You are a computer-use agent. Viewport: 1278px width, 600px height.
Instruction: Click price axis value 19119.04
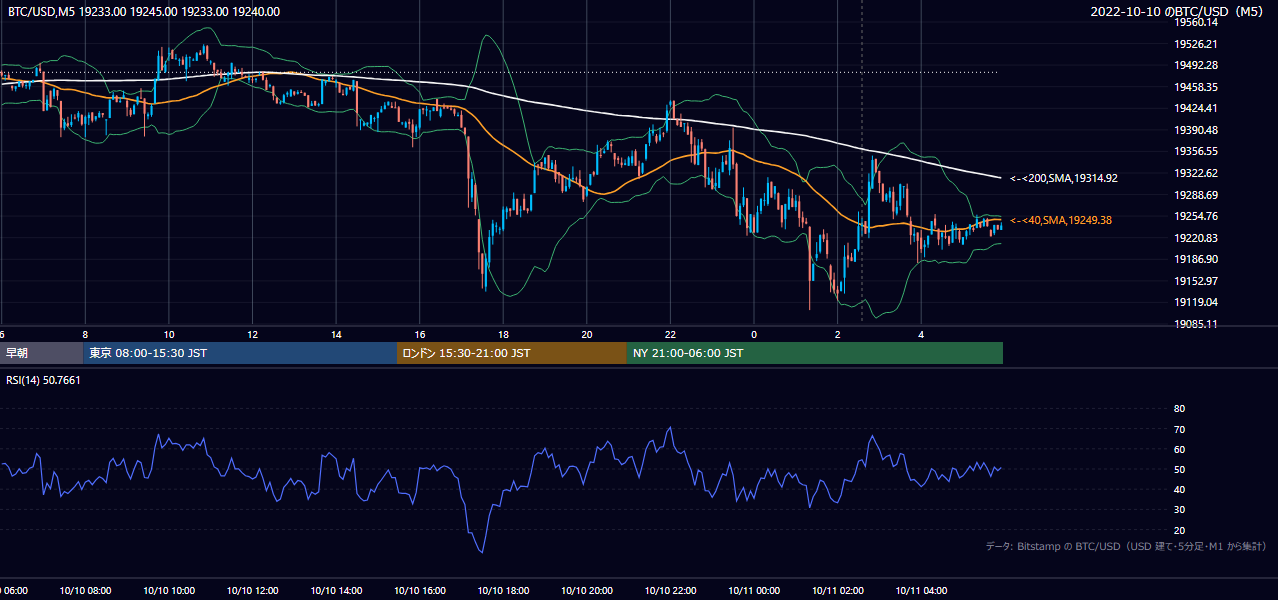tap(1195, 302)
